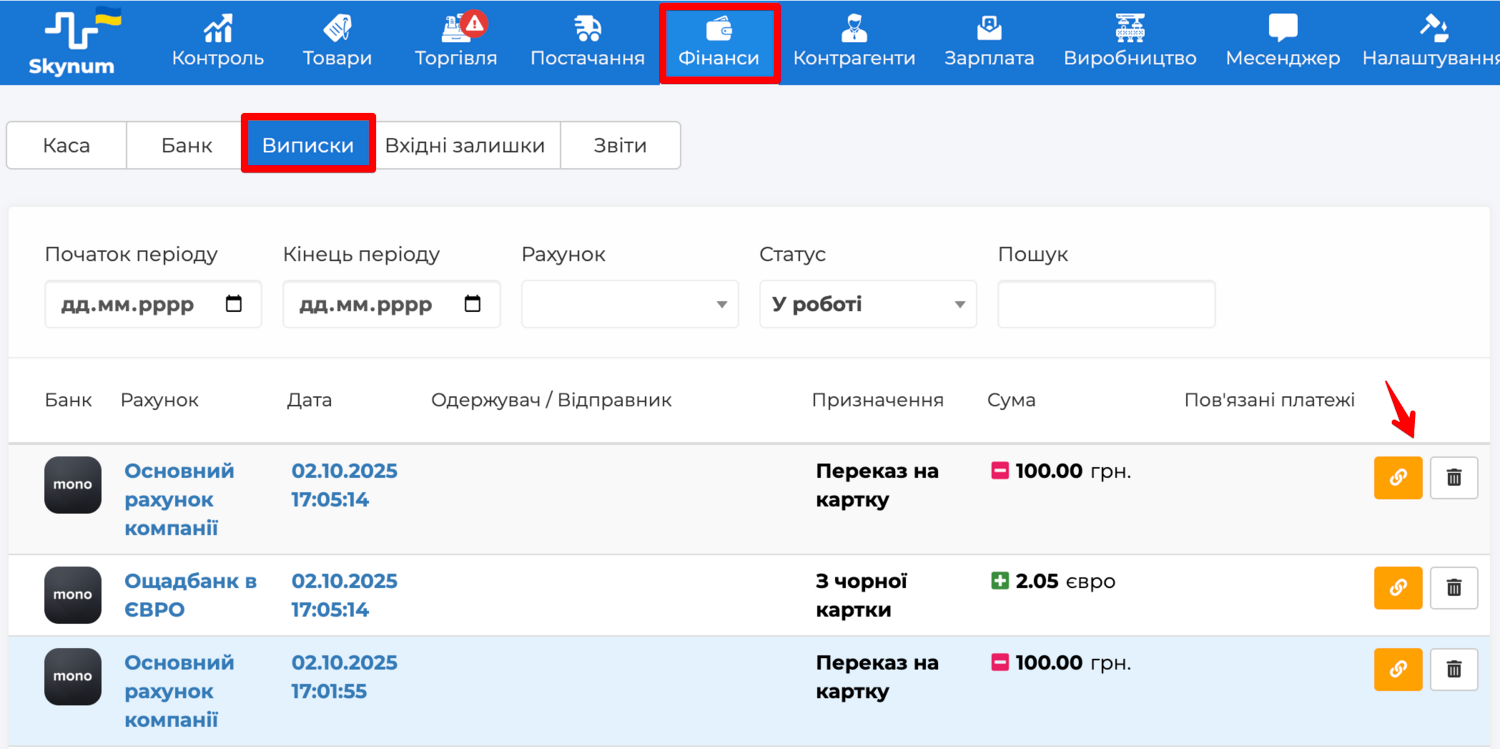Delete the Ощадбанк в ЄВРО statement row
The width and height of the screenshot is (1500, 749).
1453,588
